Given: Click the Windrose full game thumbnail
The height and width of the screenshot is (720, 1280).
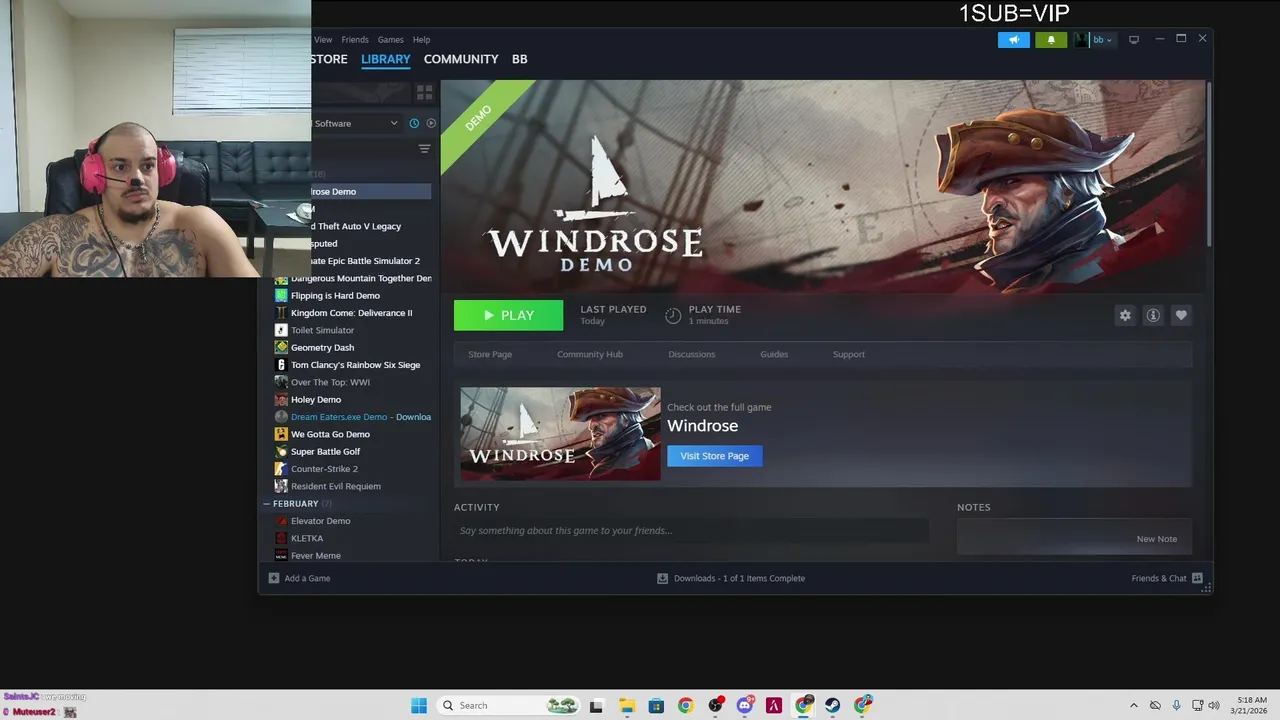Looking at the screenshot, I should [560, 434].
